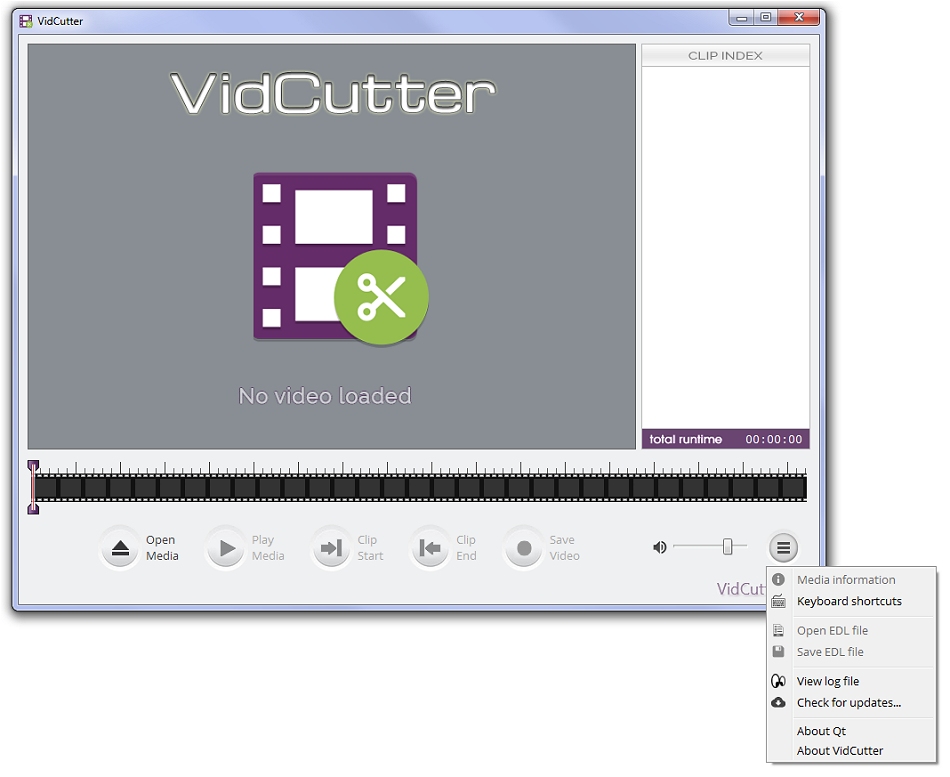Viewport: 950px width, 777px height.
Task: Click the Save Video record icon
Action: 524,549
